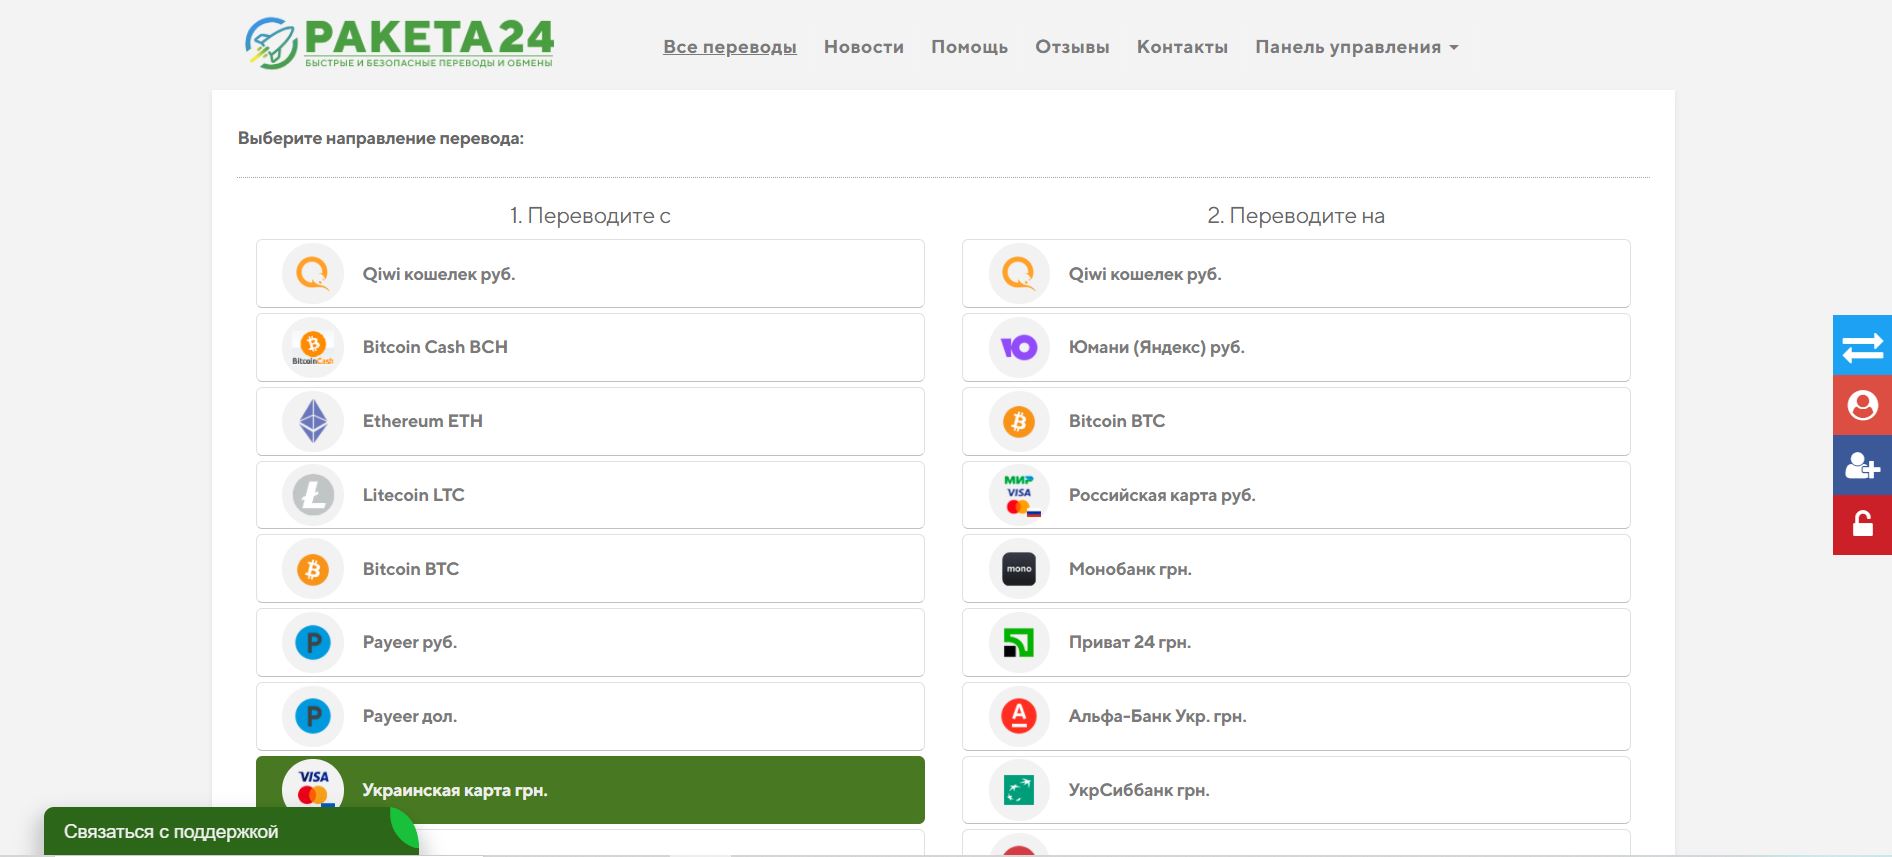Select Bitcoin BTC as source
The image size is (1892, 857).
click(590, 568)
